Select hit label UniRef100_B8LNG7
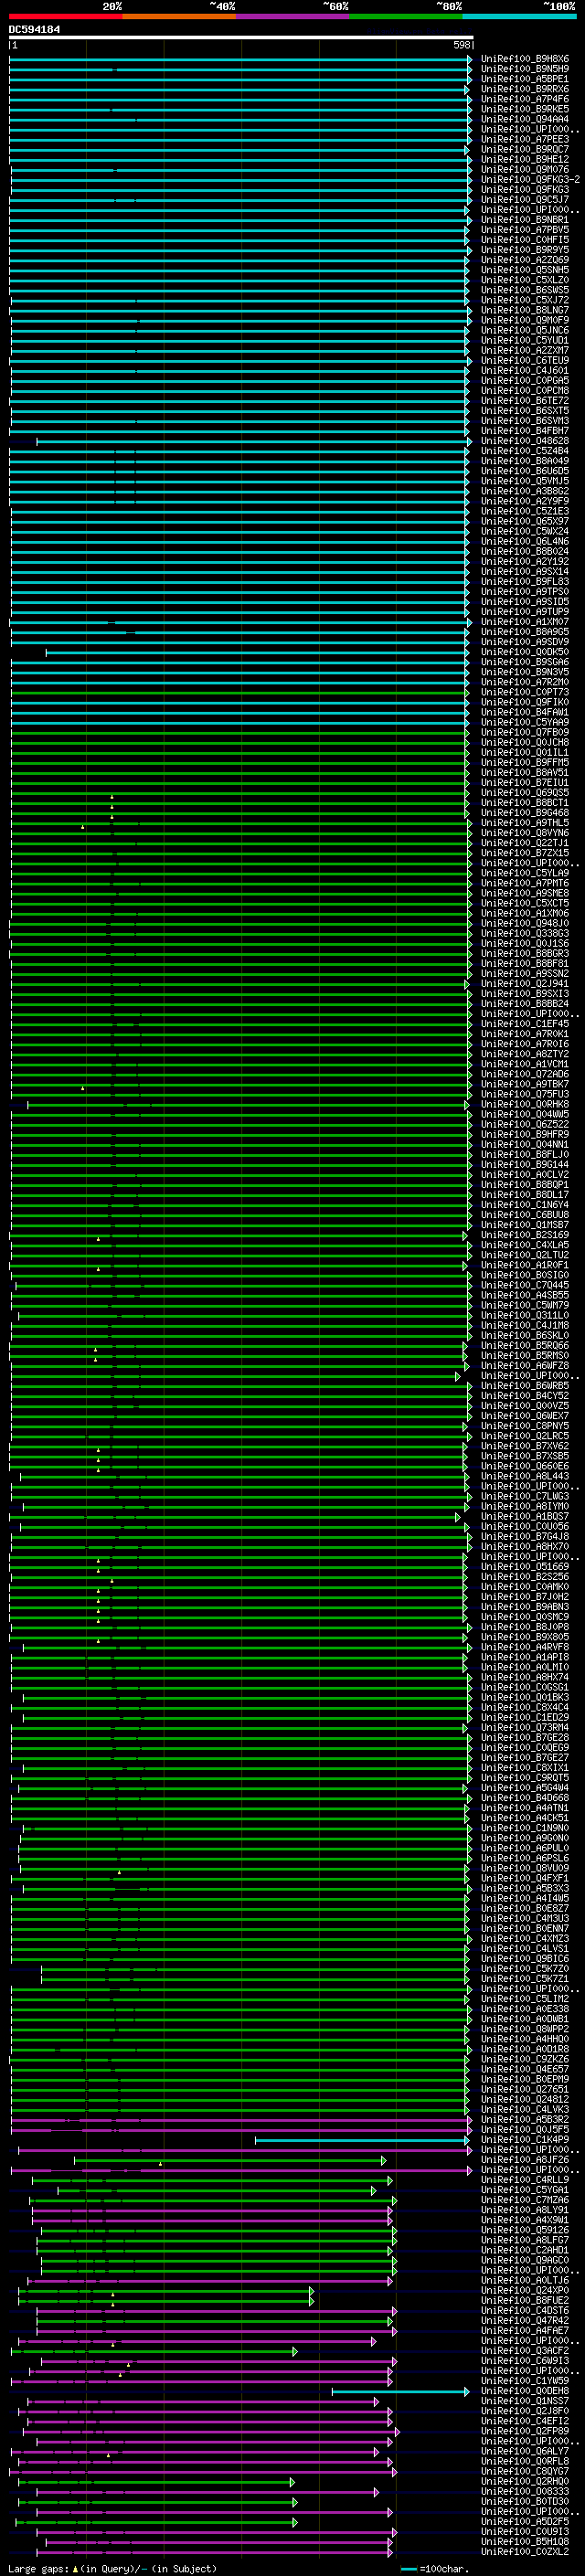Screen dimensions: 585x2576 525,310
